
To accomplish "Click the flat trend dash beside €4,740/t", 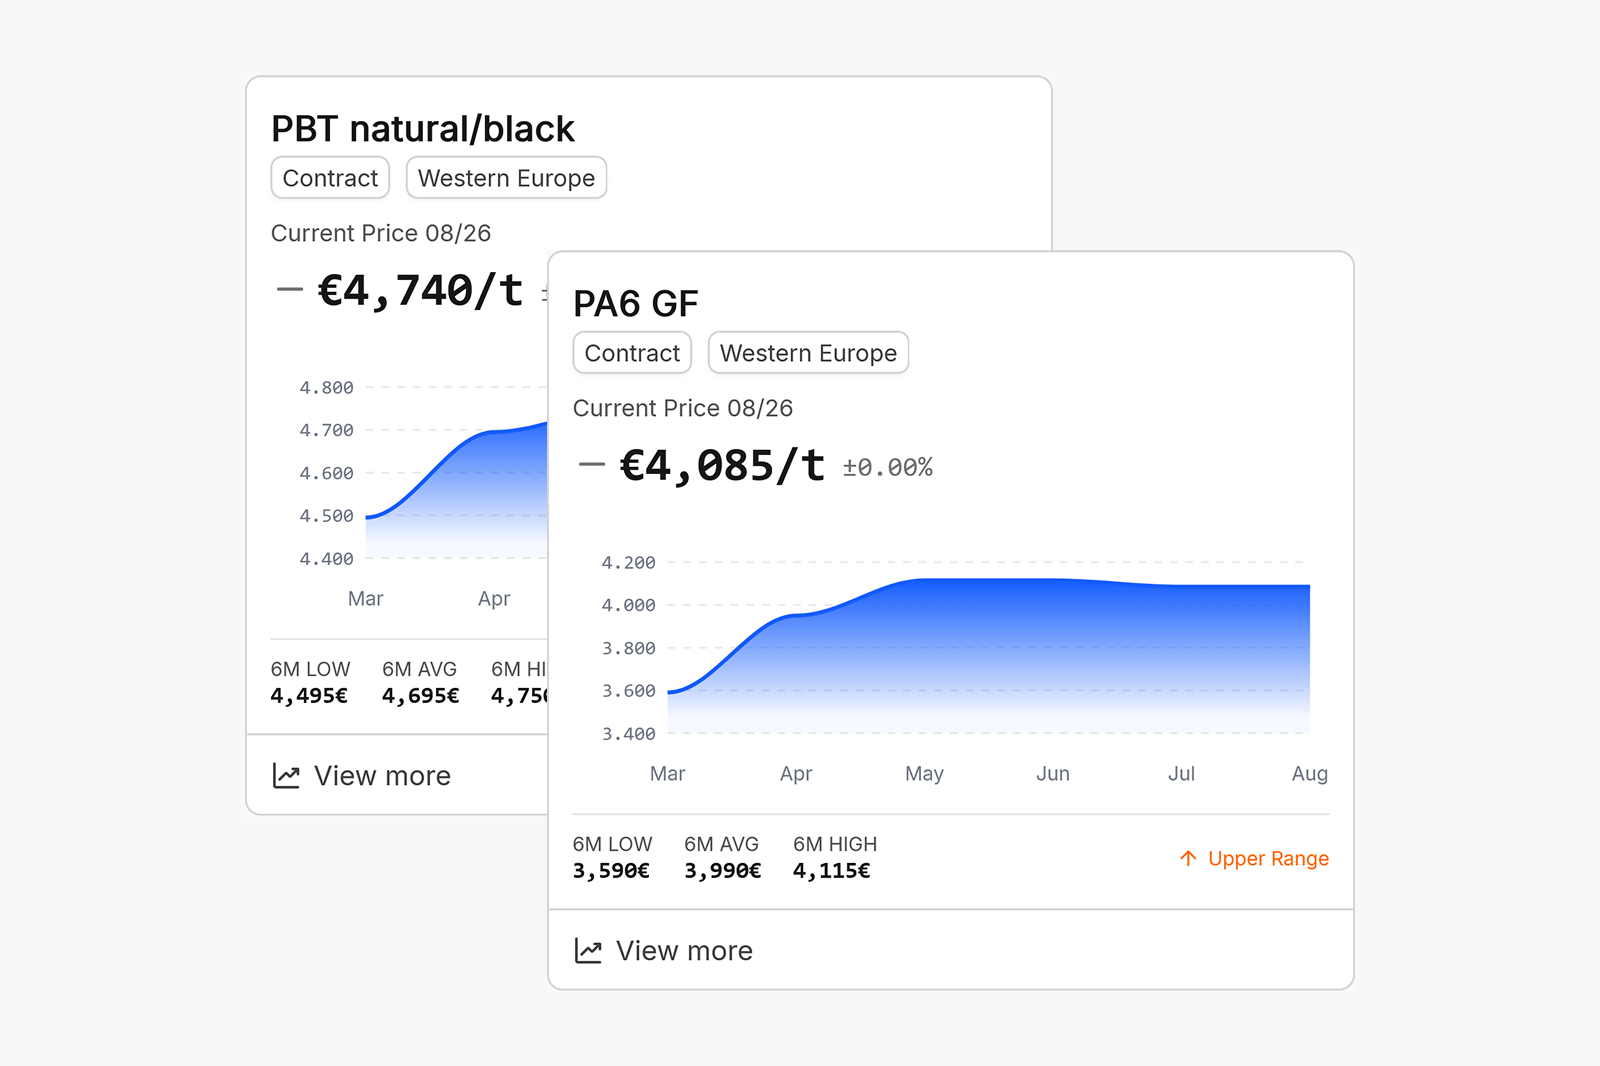I will coord(290,290).
